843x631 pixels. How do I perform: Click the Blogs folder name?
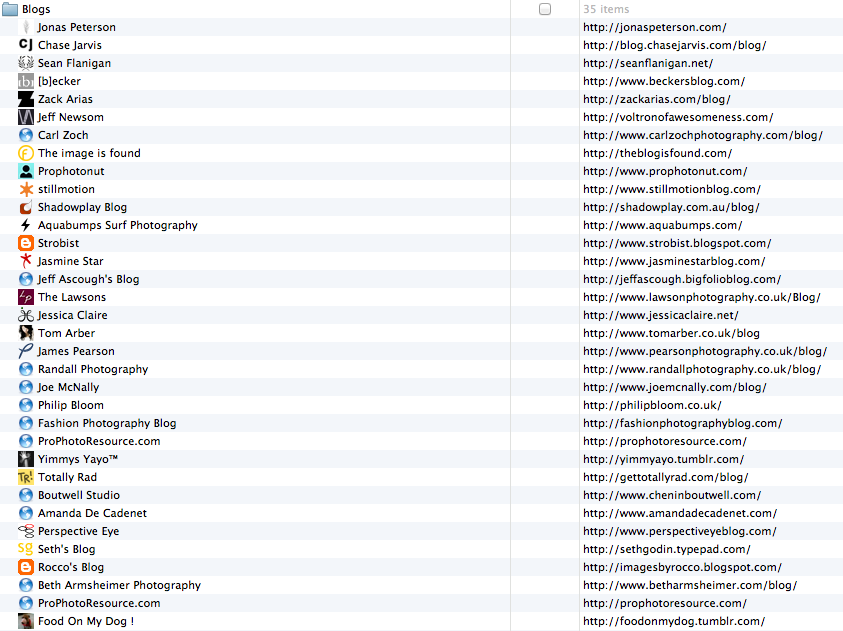pyautogui.click(x=36, y=9)
